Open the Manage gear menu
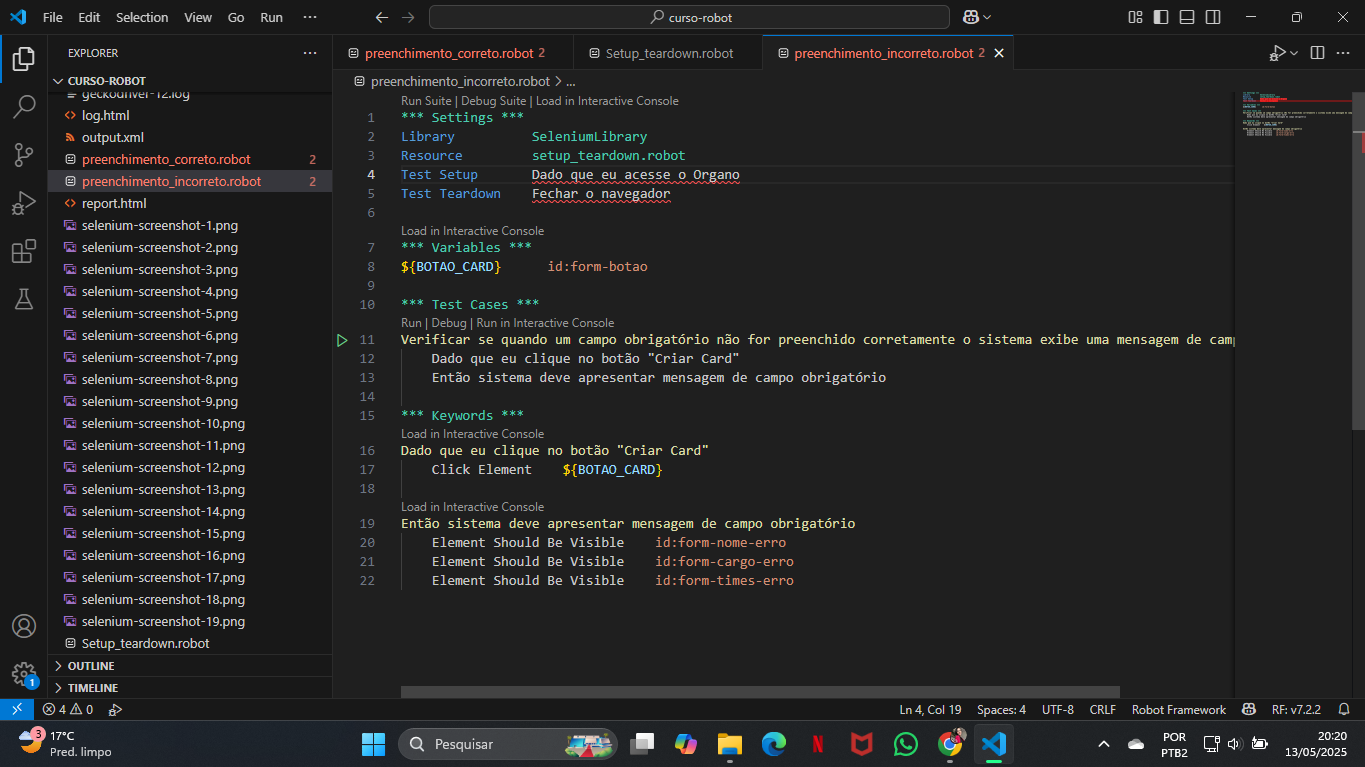The height and width of the screenshot is (767, 1365). [24, 674]
